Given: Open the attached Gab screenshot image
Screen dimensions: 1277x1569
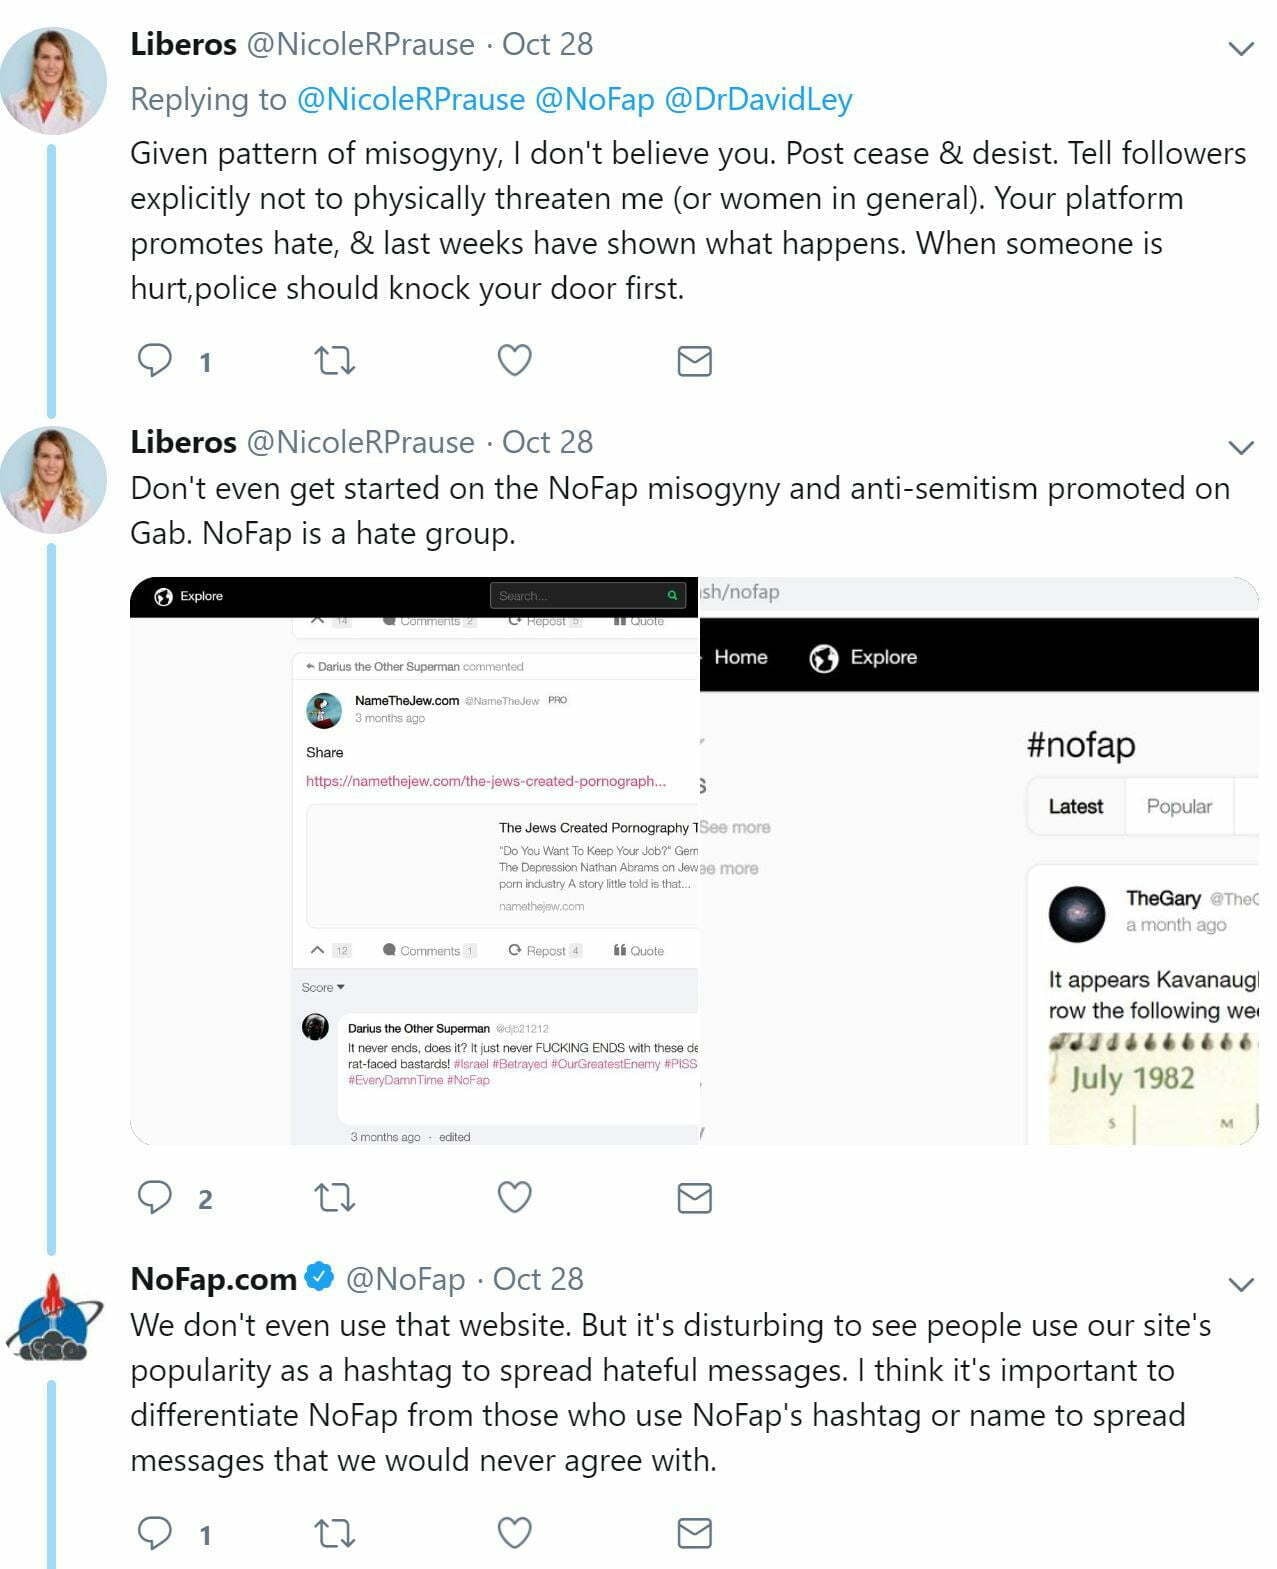Looking at the screenshot, I should click(694, 861).
